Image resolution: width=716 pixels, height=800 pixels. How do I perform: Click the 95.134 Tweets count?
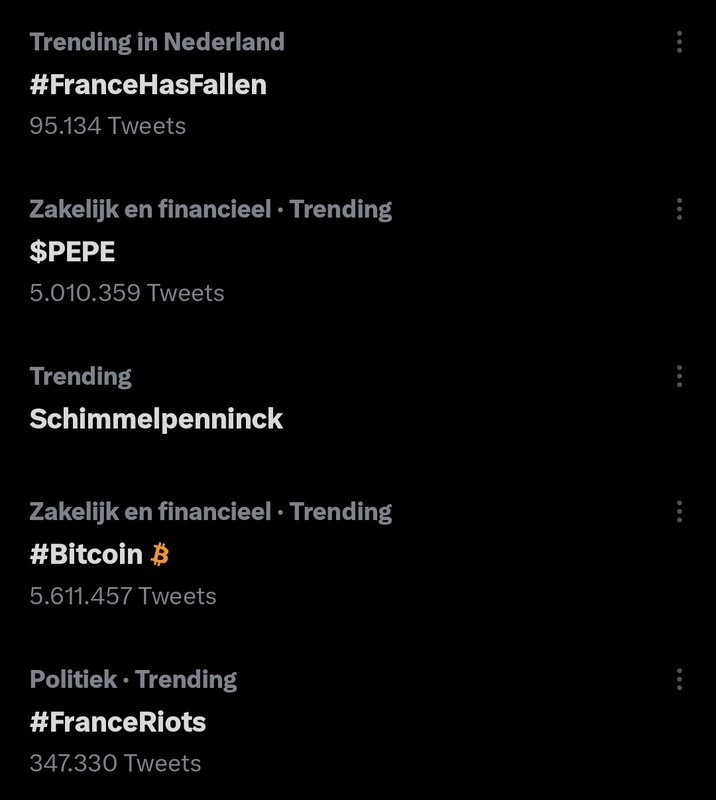108,126
